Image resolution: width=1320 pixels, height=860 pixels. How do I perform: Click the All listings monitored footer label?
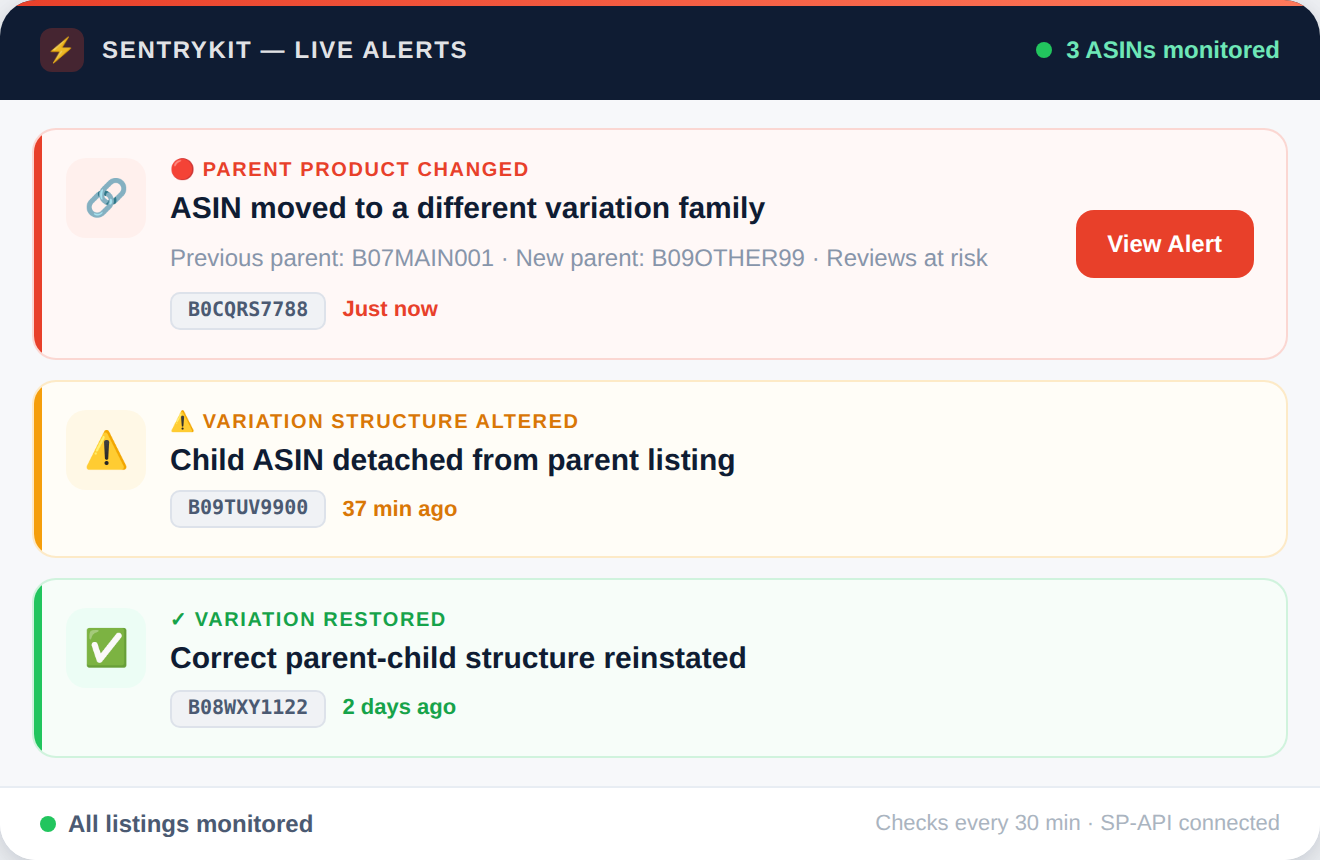[x=190, y=824]
